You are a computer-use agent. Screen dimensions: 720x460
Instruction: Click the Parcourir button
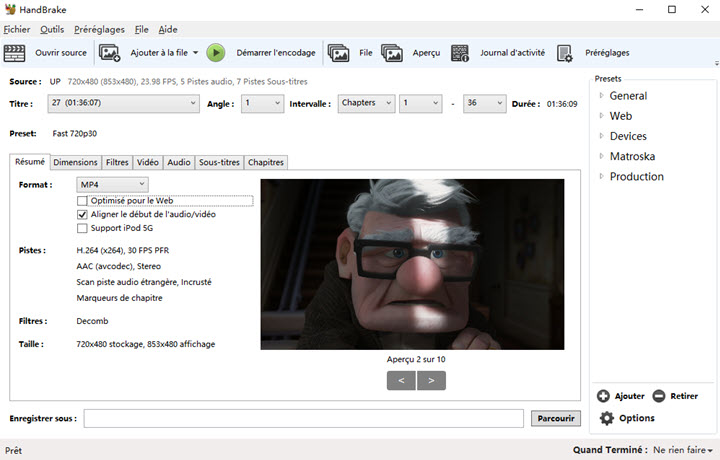click(556, 418)
